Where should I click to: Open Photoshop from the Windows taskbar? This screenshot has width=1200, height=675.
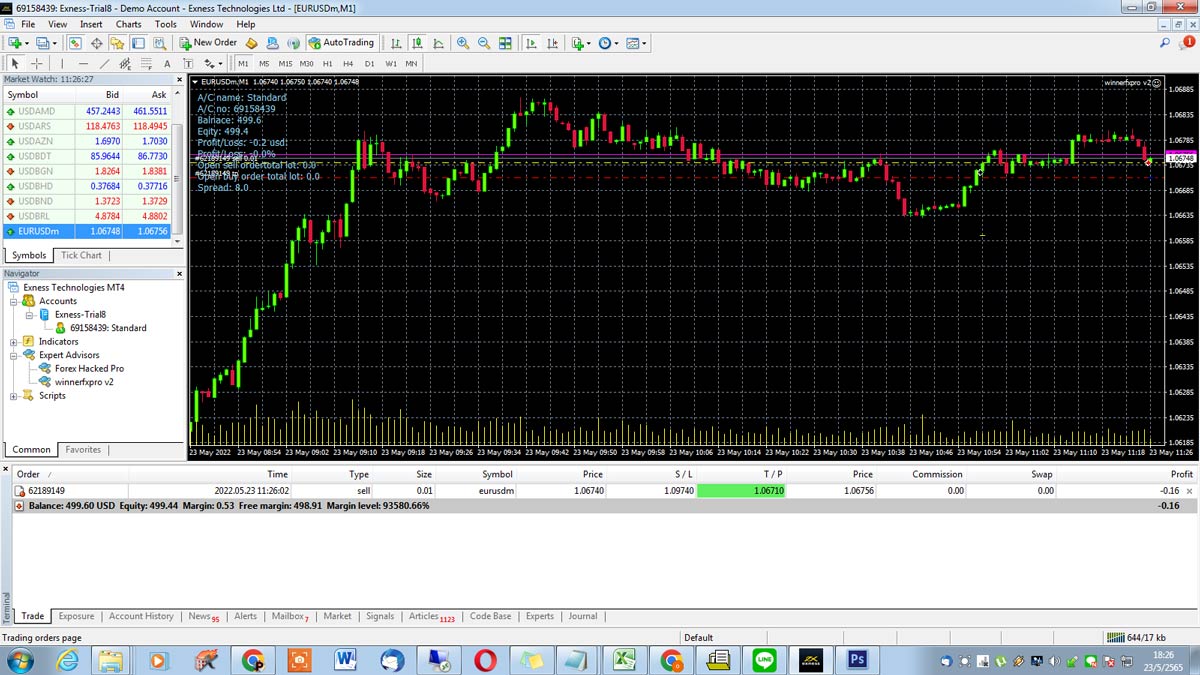(x=857, y=660)
